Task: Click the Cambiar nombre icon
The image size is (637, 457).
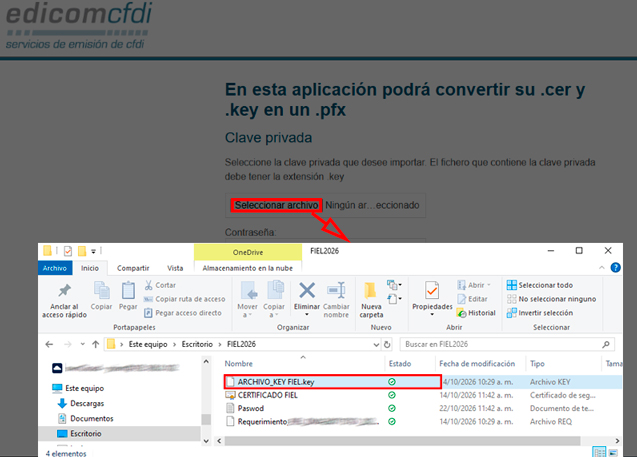Action: (x=336, y=290)
